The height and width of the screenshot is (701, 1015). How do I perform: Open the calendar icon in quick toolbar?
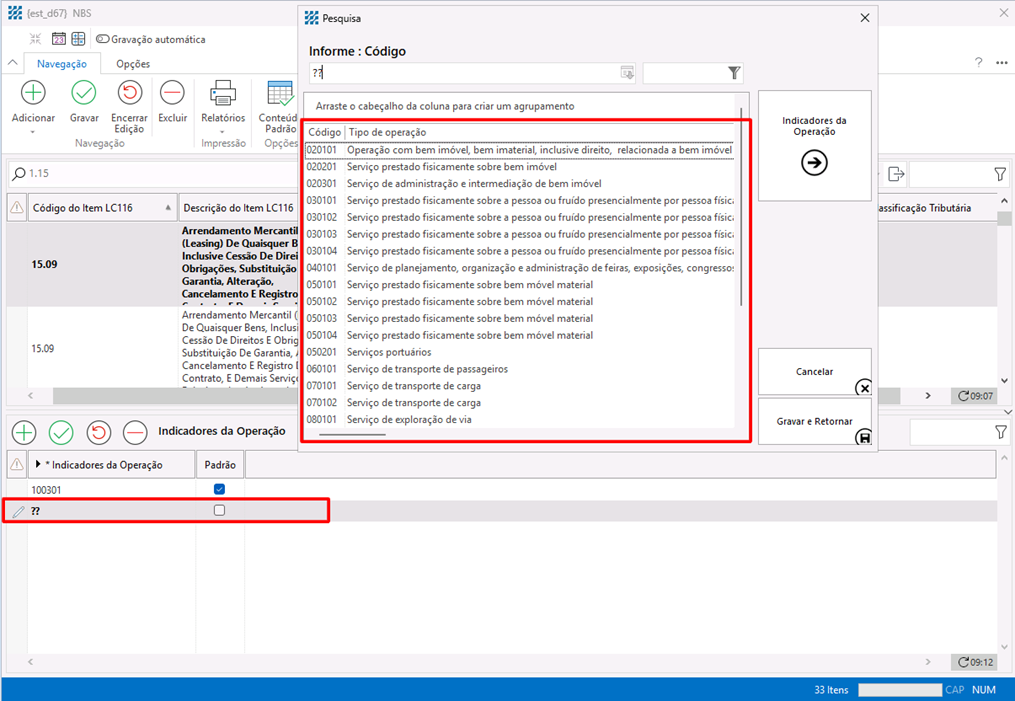(x=59, y=39)
